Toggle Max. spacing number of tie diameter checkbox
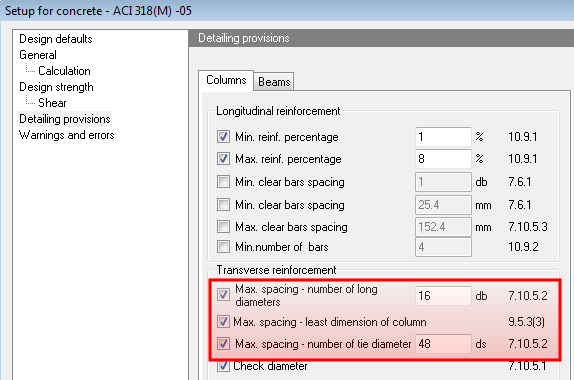574x380 pixels. (x=223, y=344)
